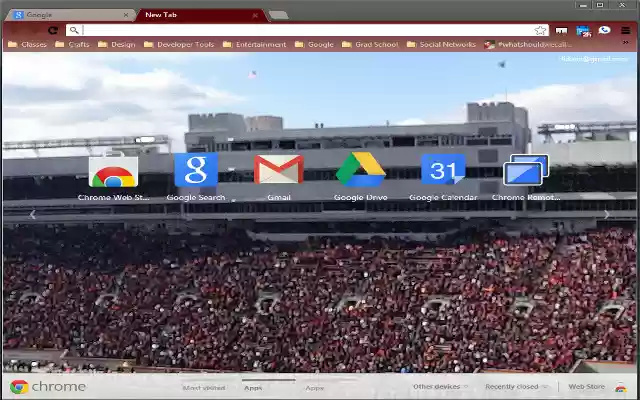Launch the Google Drive app

[x=361, y=169]
